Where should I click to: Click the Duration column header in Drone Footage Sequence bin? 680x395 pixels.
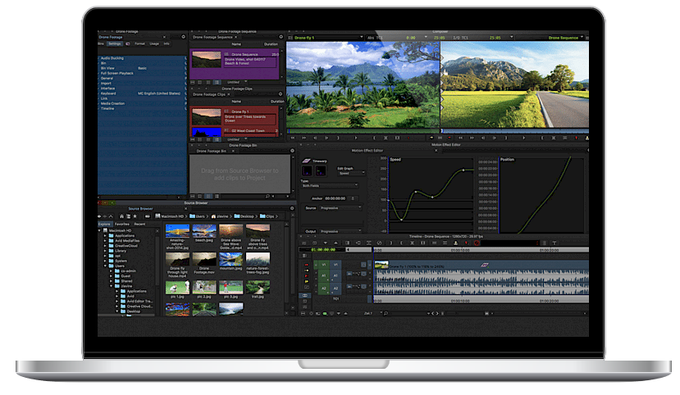[x=271, y=44]
